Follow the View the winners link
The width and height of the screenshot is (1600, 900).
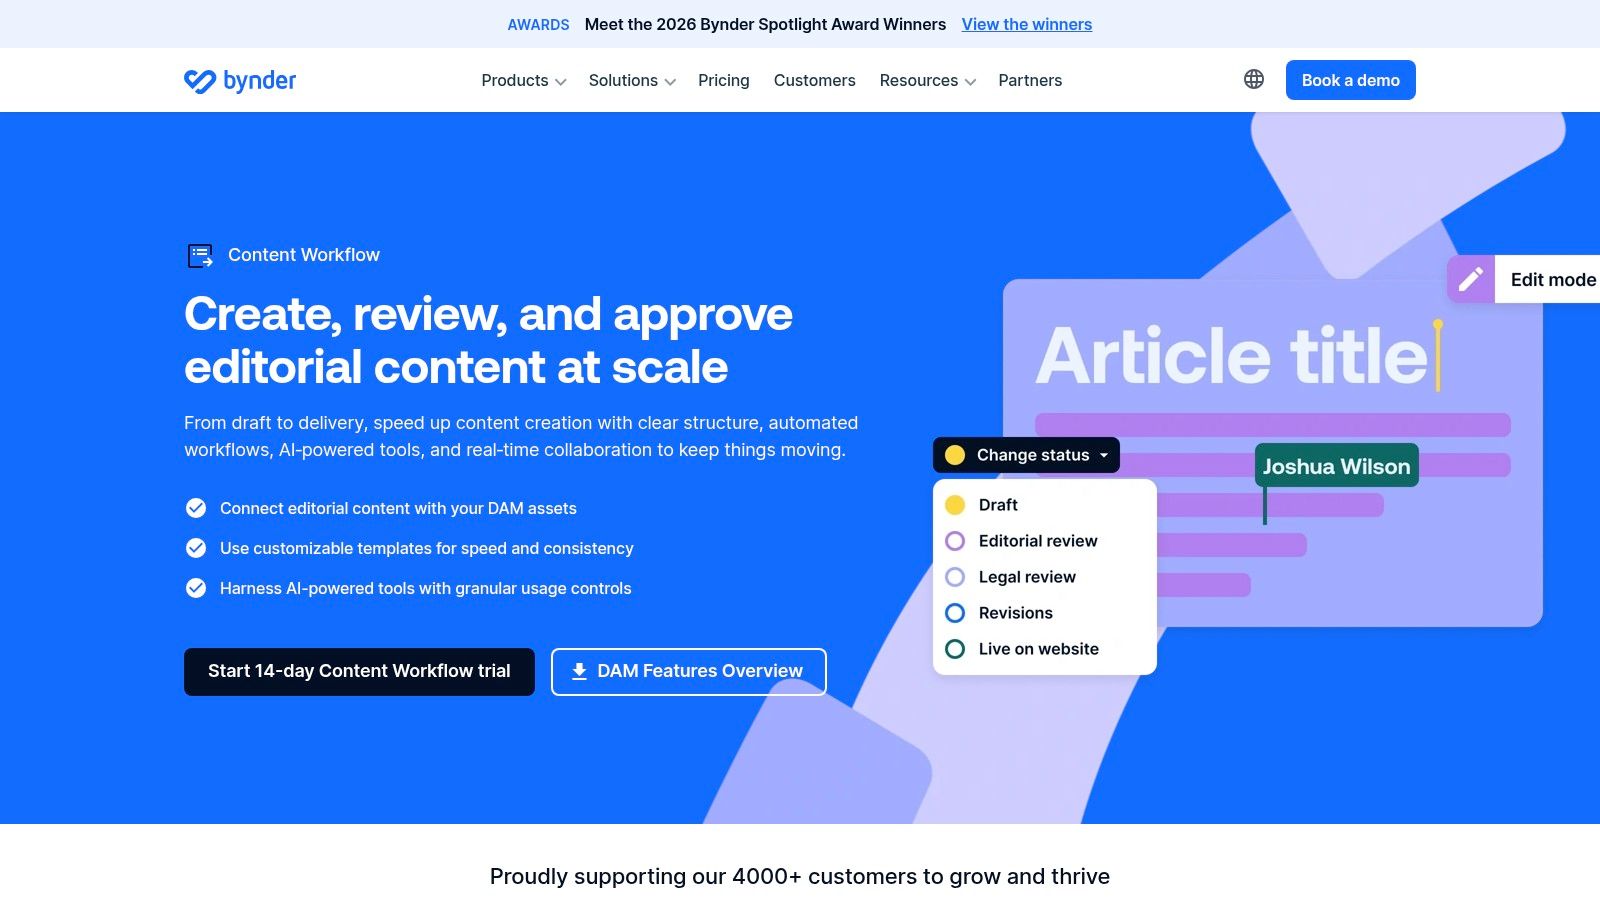click(x=1027, y=24)
